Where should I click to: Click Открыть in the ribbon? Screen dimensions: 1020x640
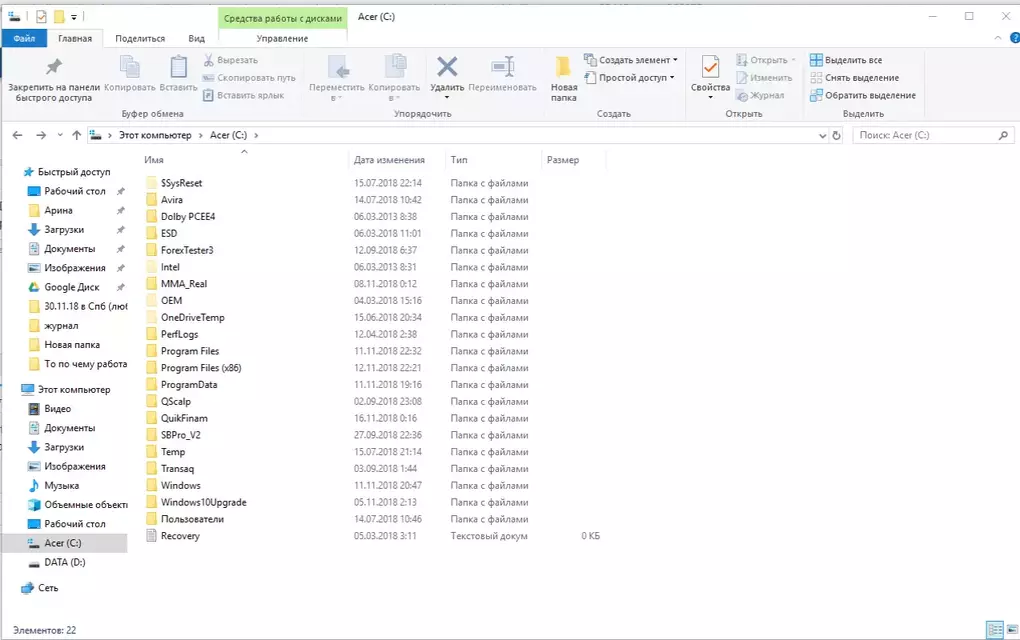768,60
